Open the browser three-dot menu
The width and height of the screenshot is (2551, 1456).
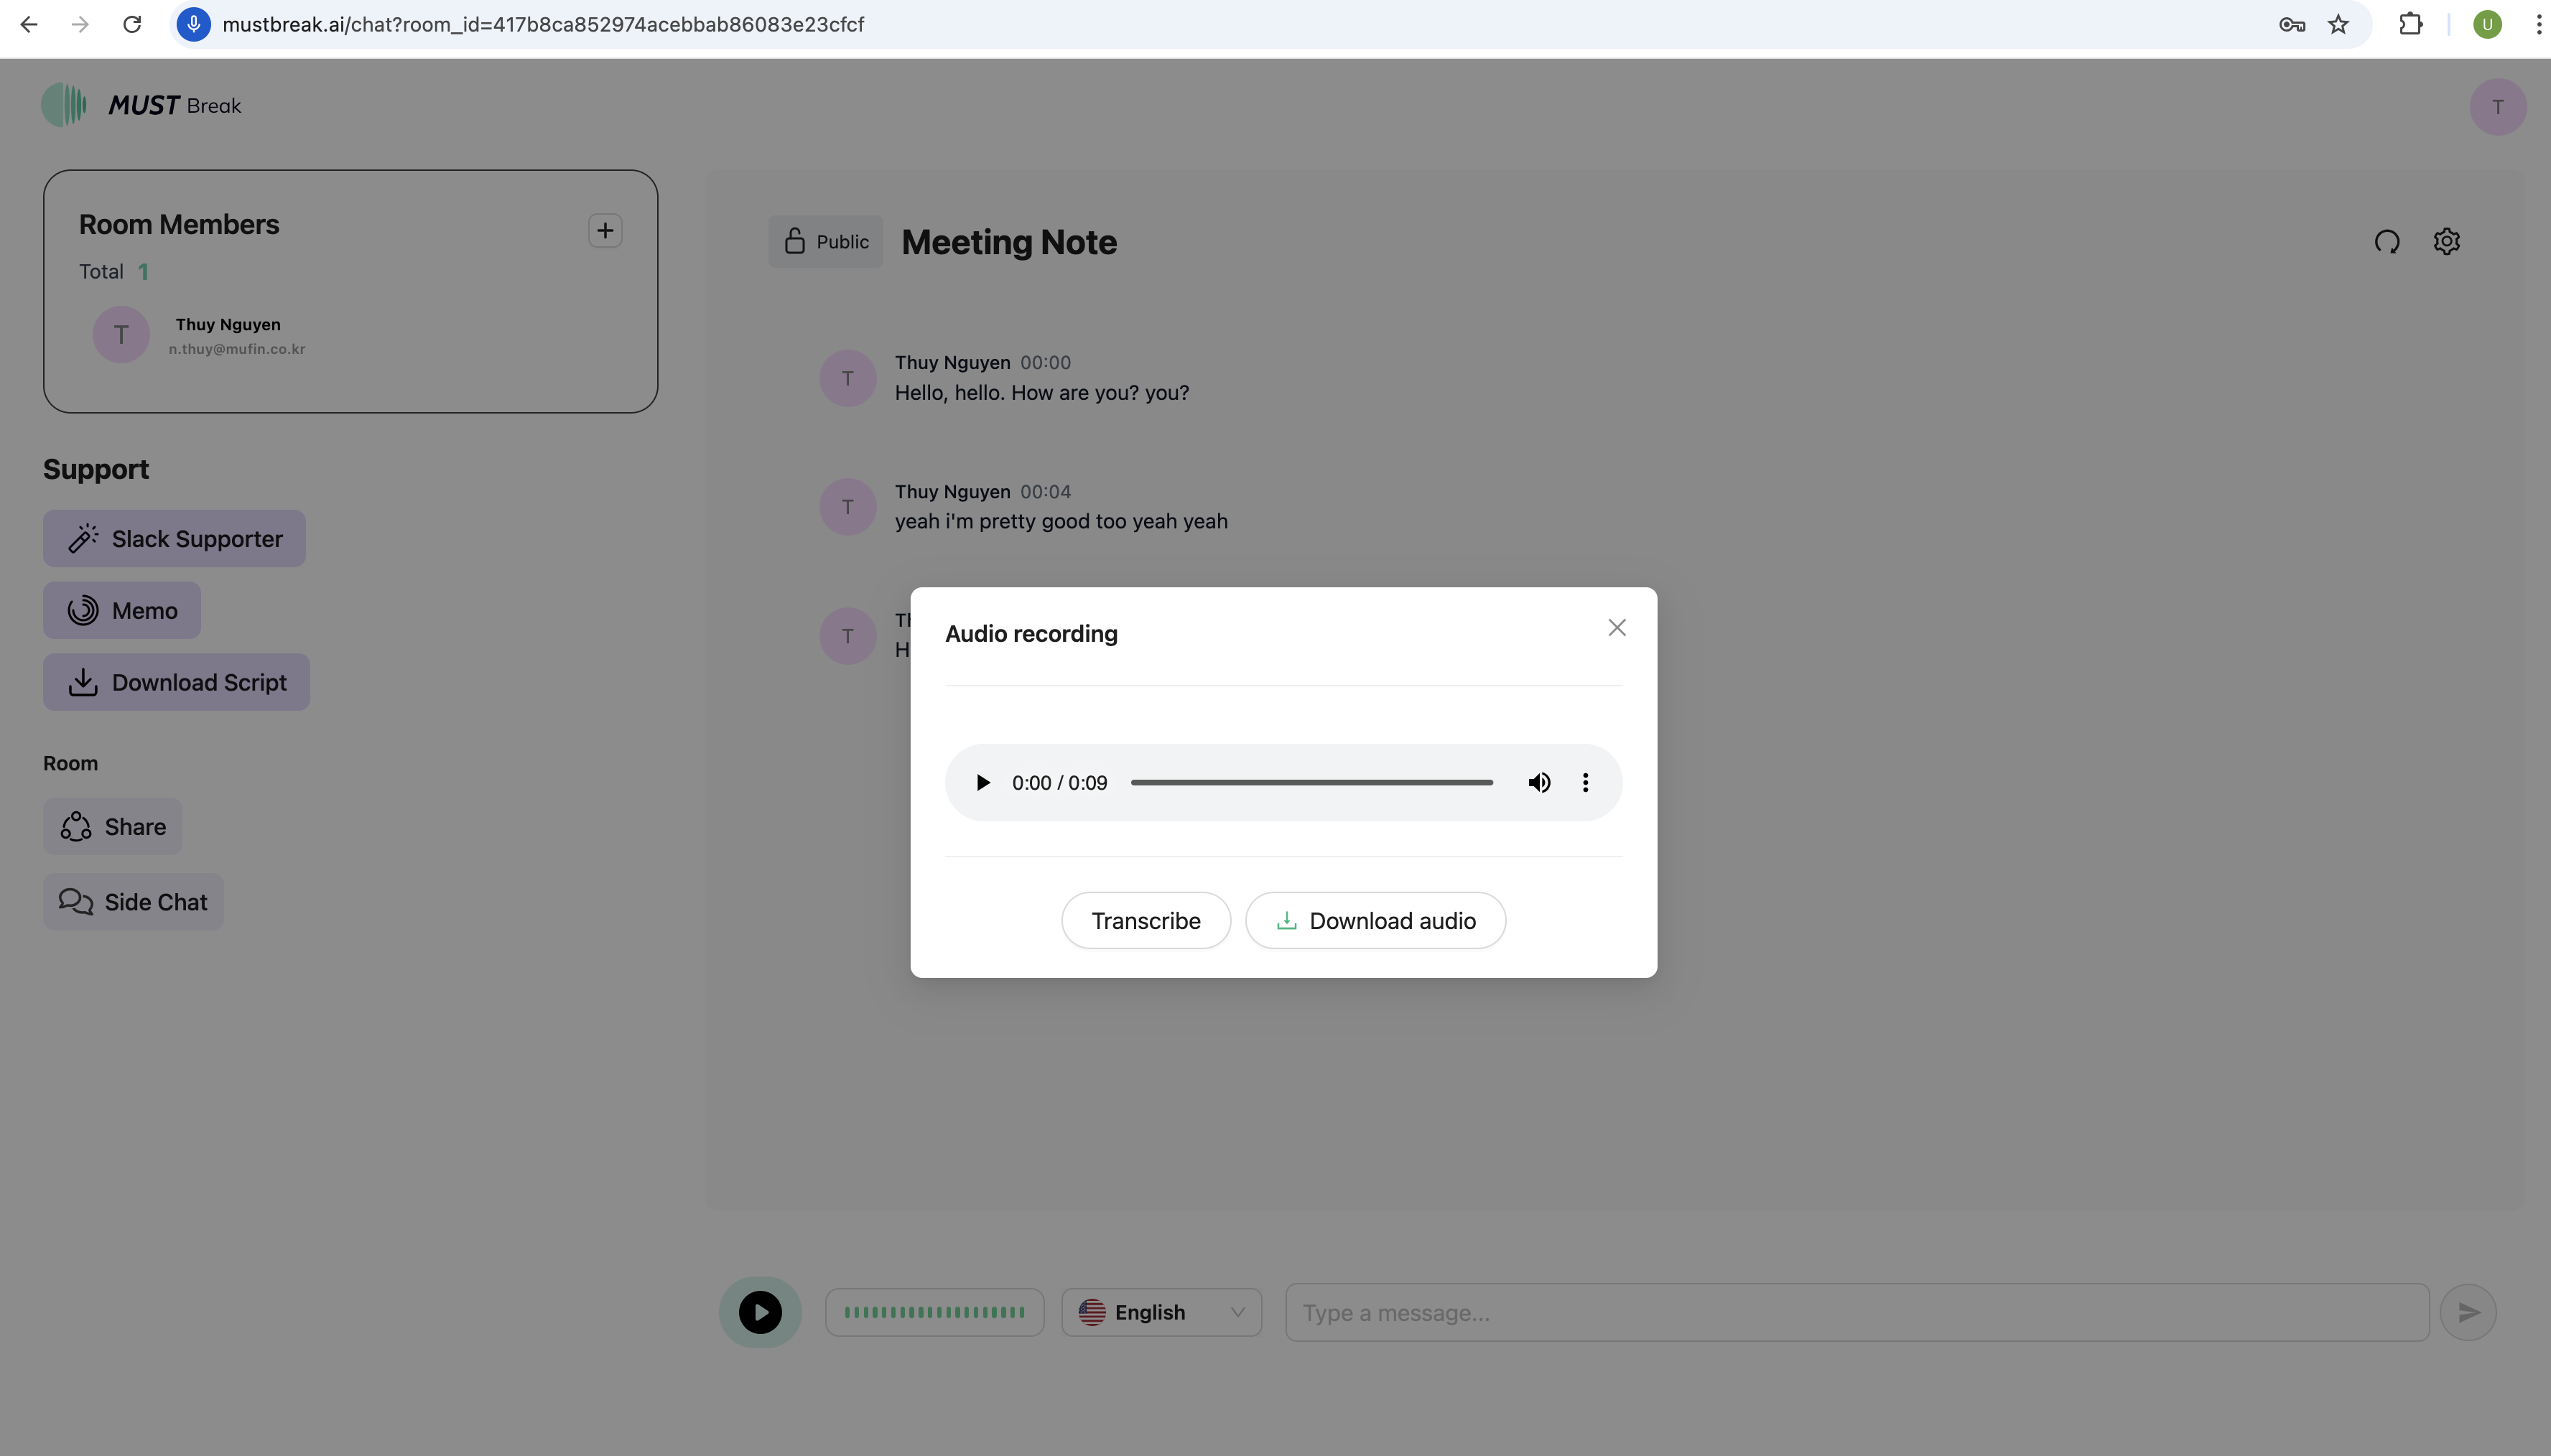(2538, 24)
